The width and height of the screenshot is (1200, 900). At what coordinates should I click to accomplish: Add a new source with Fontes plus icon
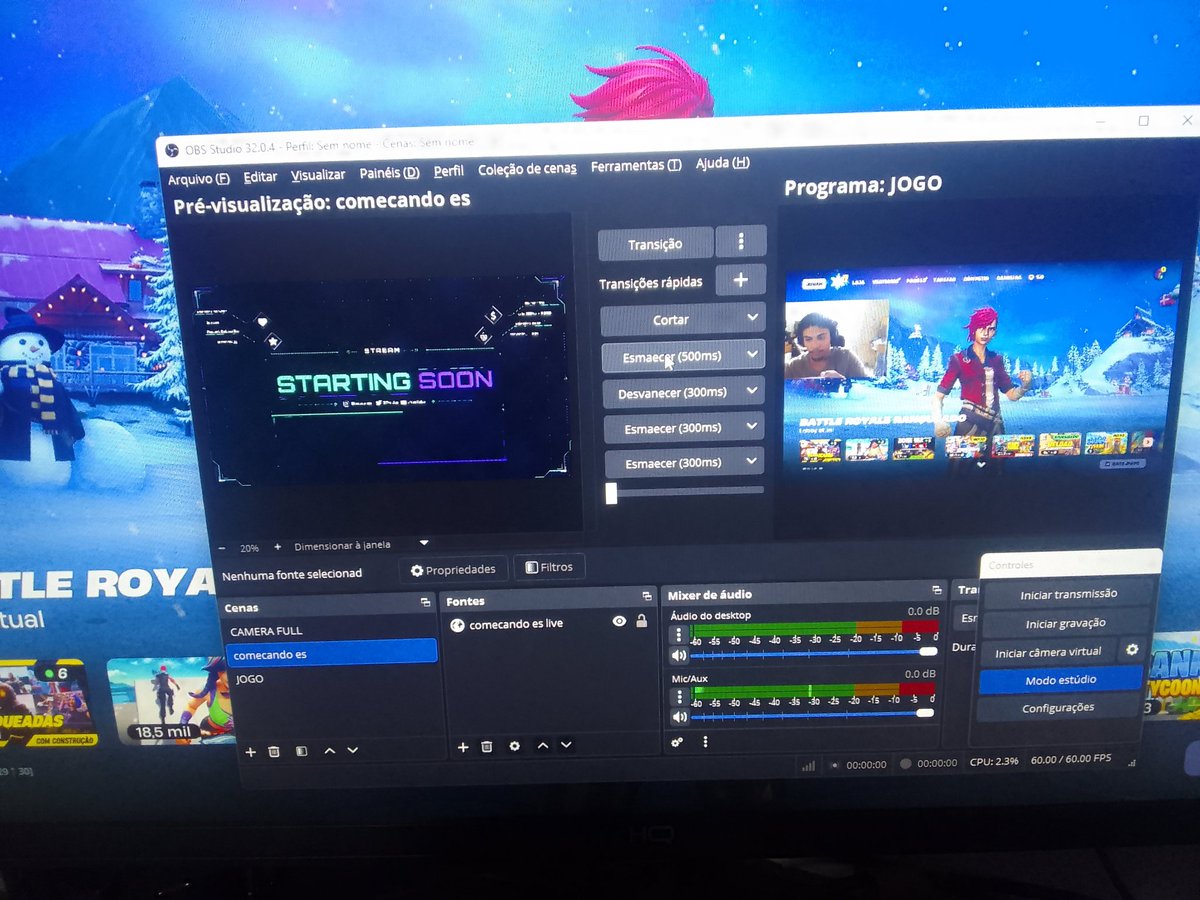click(462, 747)
